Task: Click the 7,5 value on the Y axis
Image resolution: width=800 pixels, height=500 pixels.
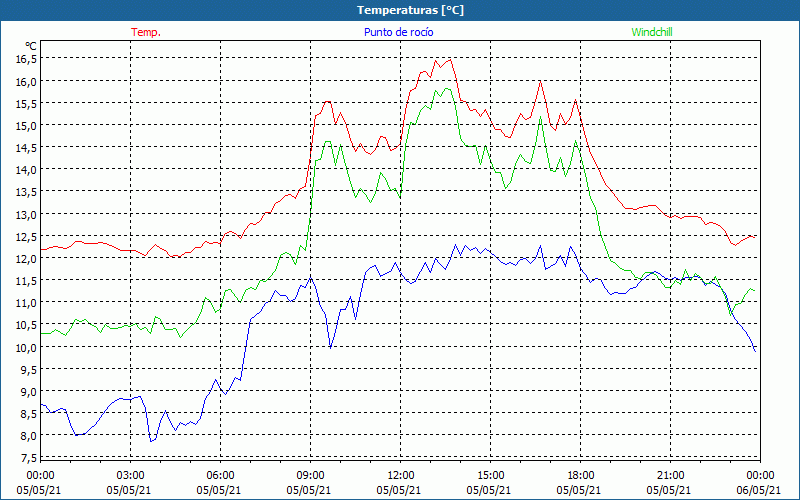Action: pyautogui.click(x=29, y=458)
